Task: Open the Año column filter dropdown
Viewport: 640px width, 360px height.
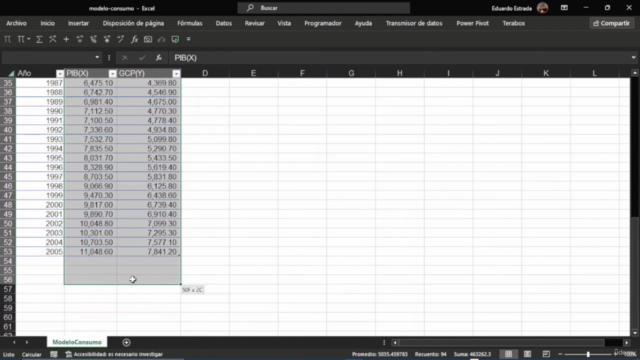Action: coord(60,73)
